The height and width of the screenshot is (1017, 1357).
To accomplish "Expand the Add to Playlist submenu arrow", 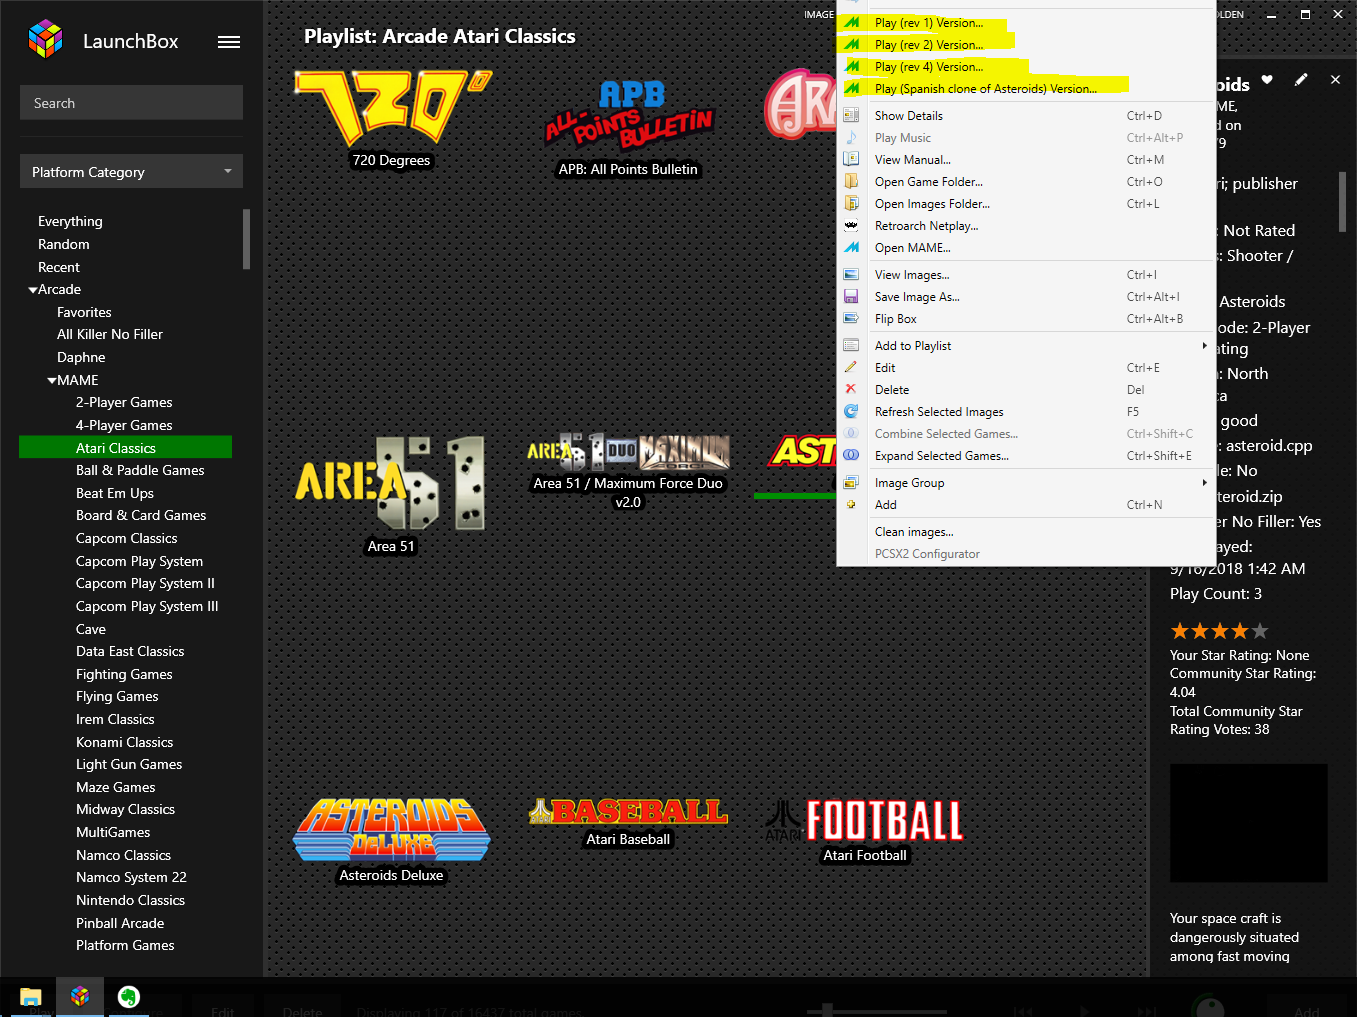I will [x=1204, y=345].
